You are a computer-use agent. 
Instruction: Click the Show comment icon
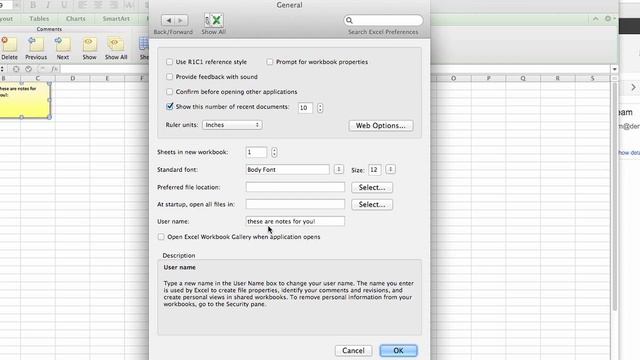pyautogui.click(x=89, y=44)
